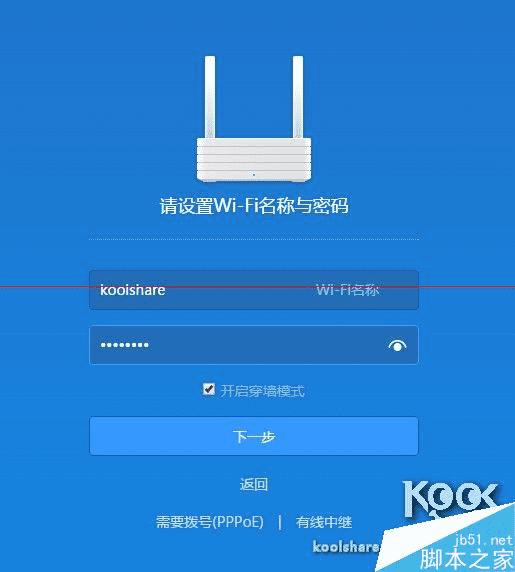This screenshot has height=572, width=515.
Task: Click the separator between PPPoE and 有线中继
Action: point(280,522)
